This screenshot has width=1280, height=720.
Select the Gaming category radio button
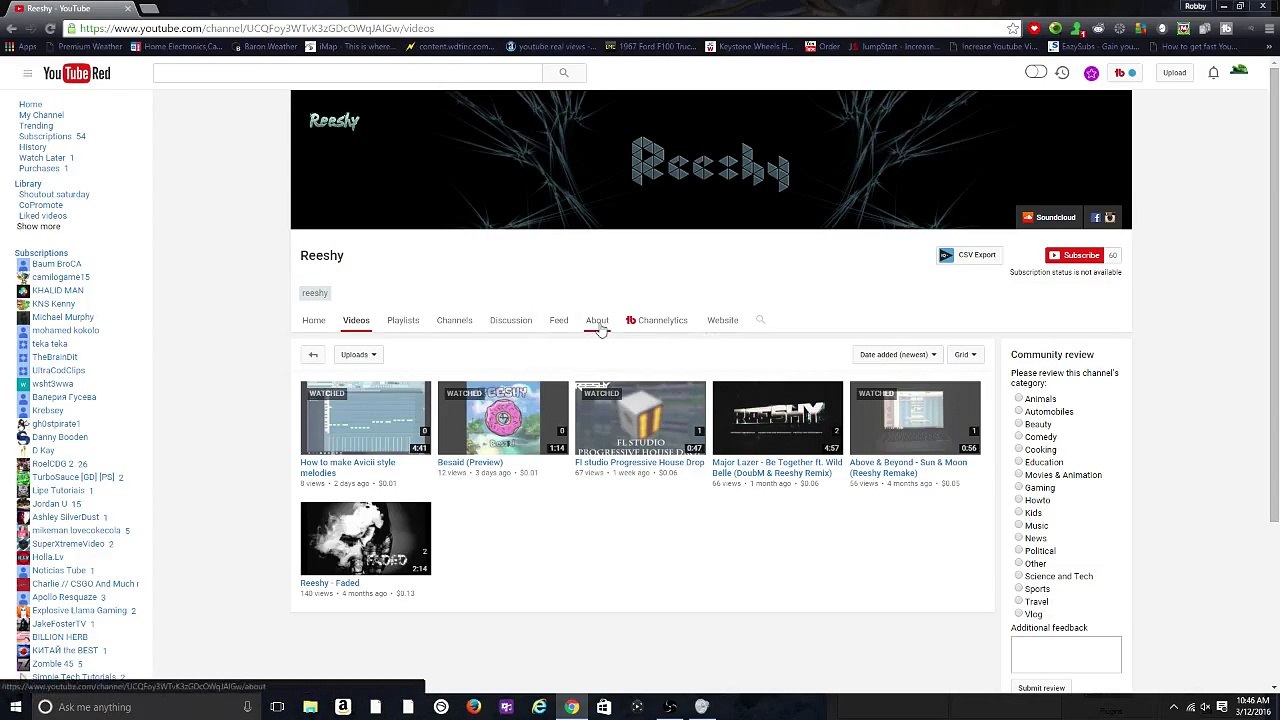click(x=1019, y=487)
